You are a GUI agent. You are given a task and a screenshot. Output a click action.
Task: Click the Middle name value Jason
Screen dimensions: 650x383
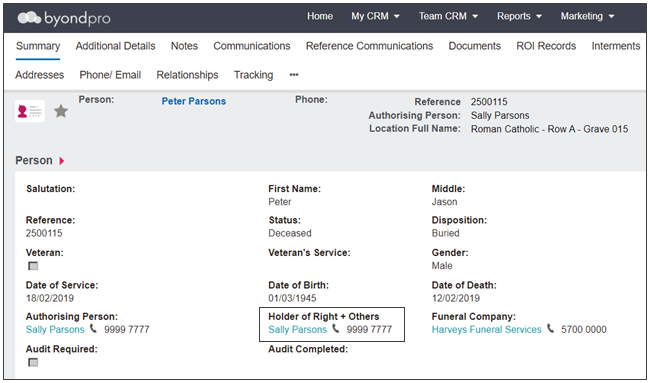click(x=444, y=202)
